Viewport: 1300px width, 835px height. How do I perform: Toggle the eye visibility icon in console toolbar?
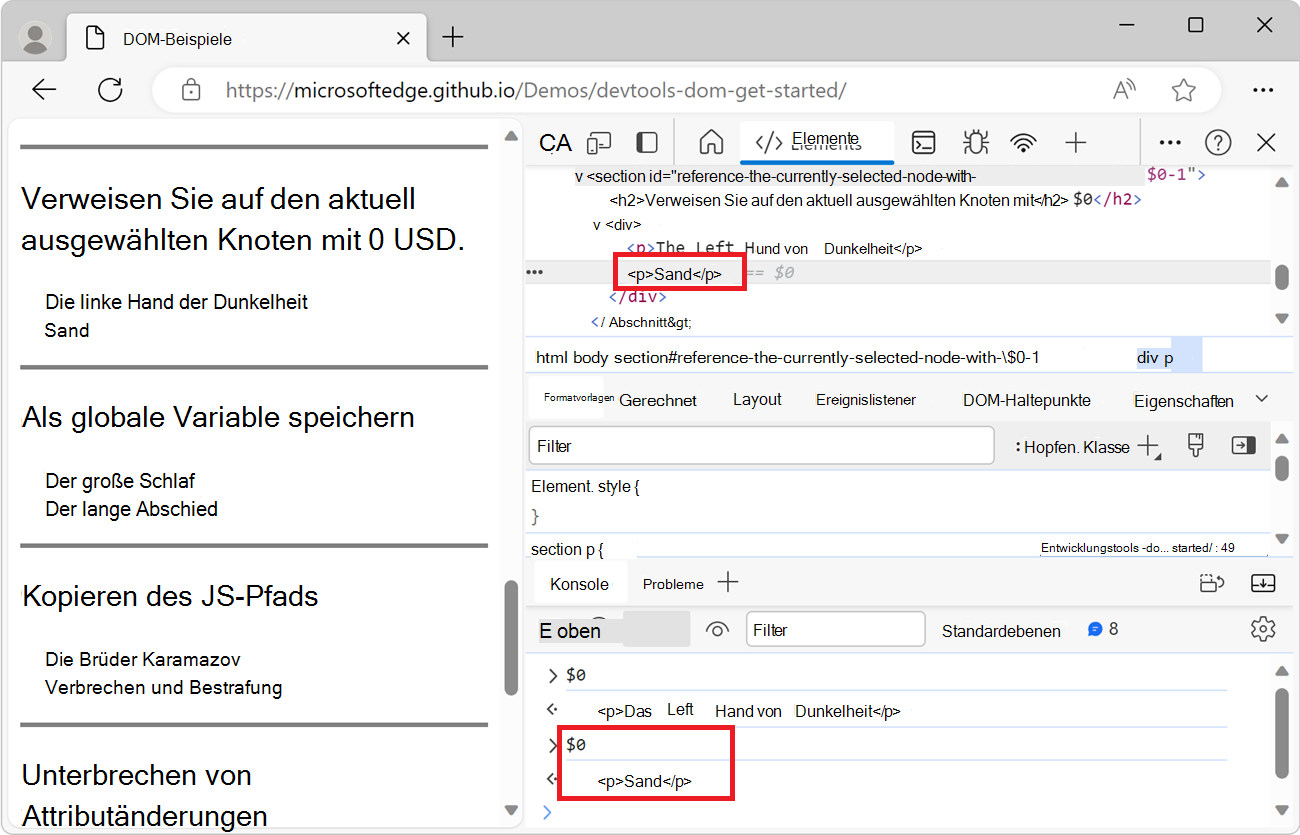[717, 629]
